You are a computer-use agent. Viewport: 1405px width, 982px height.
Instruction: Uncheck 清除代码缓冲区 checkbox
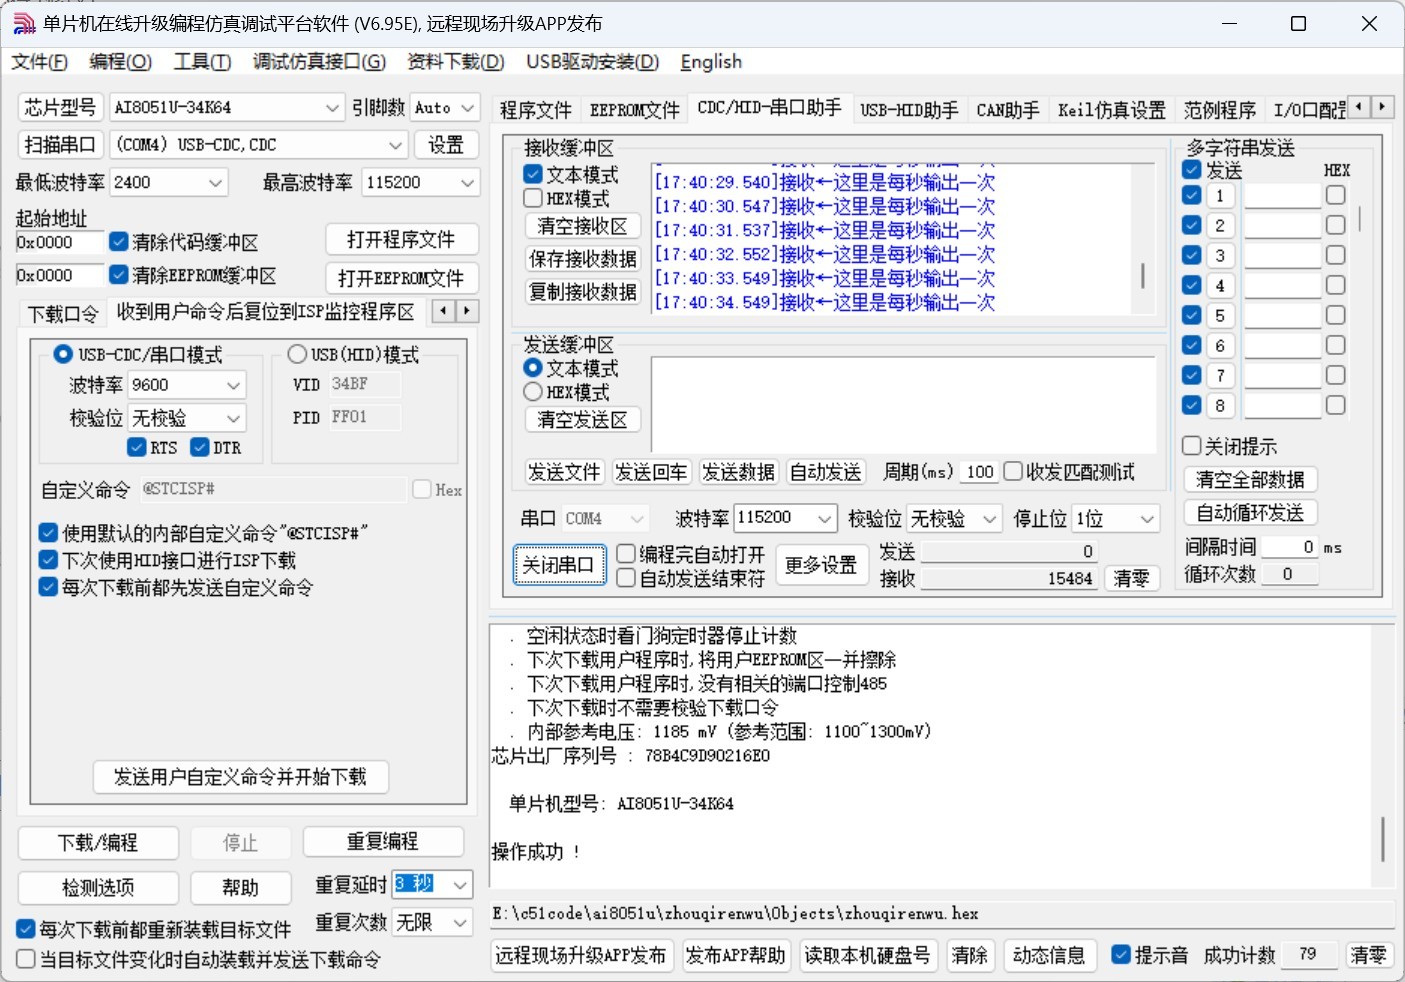(119, 242)
